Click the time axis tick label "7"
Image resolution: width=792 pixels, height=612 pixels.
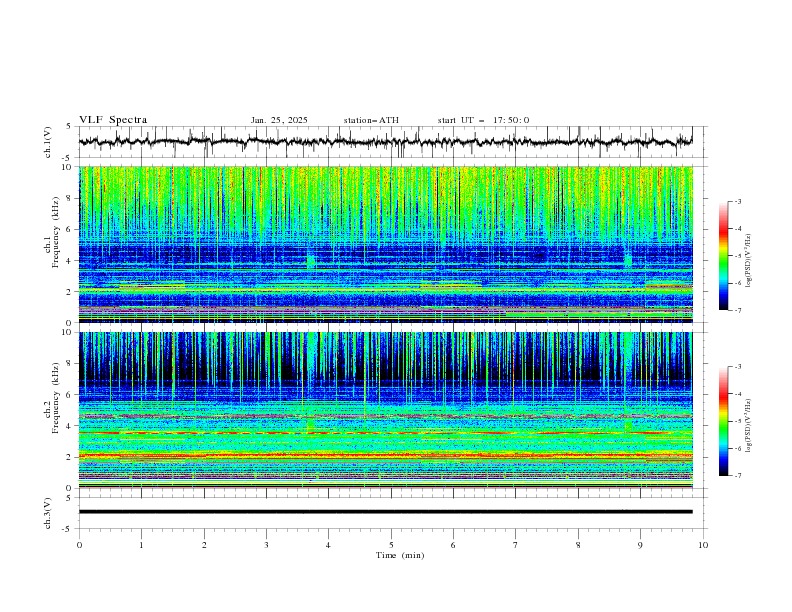[x=516, y=545]
